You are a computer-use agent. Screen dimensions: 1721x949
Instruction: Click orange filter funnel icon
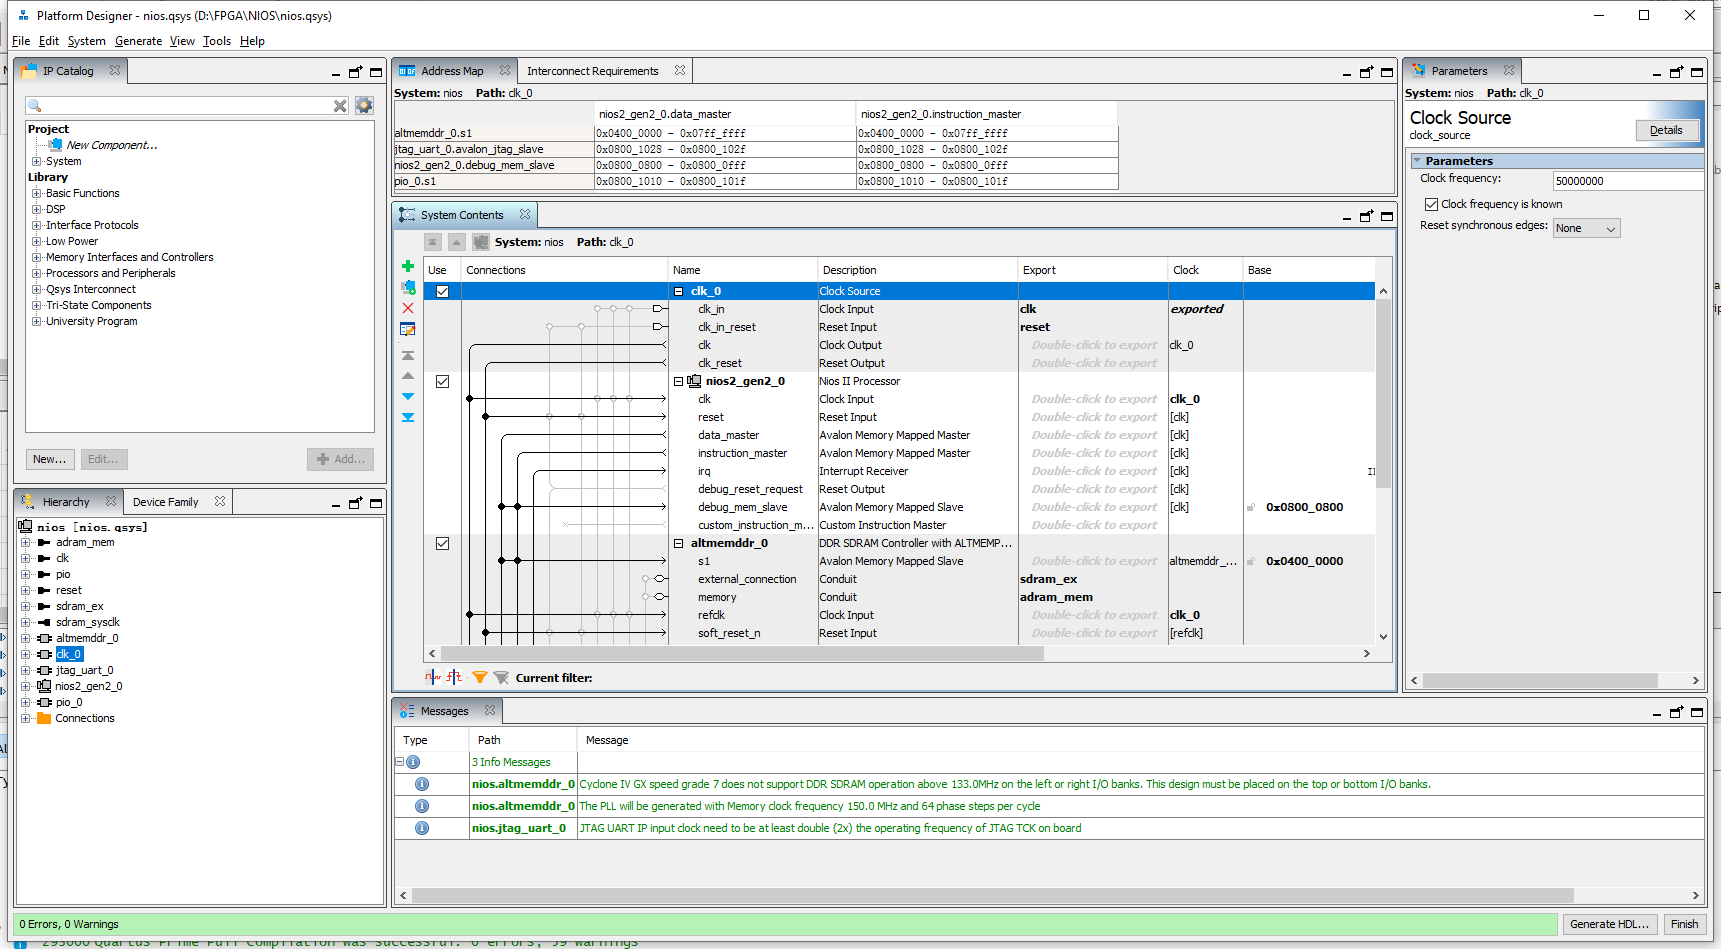point(480,677)
